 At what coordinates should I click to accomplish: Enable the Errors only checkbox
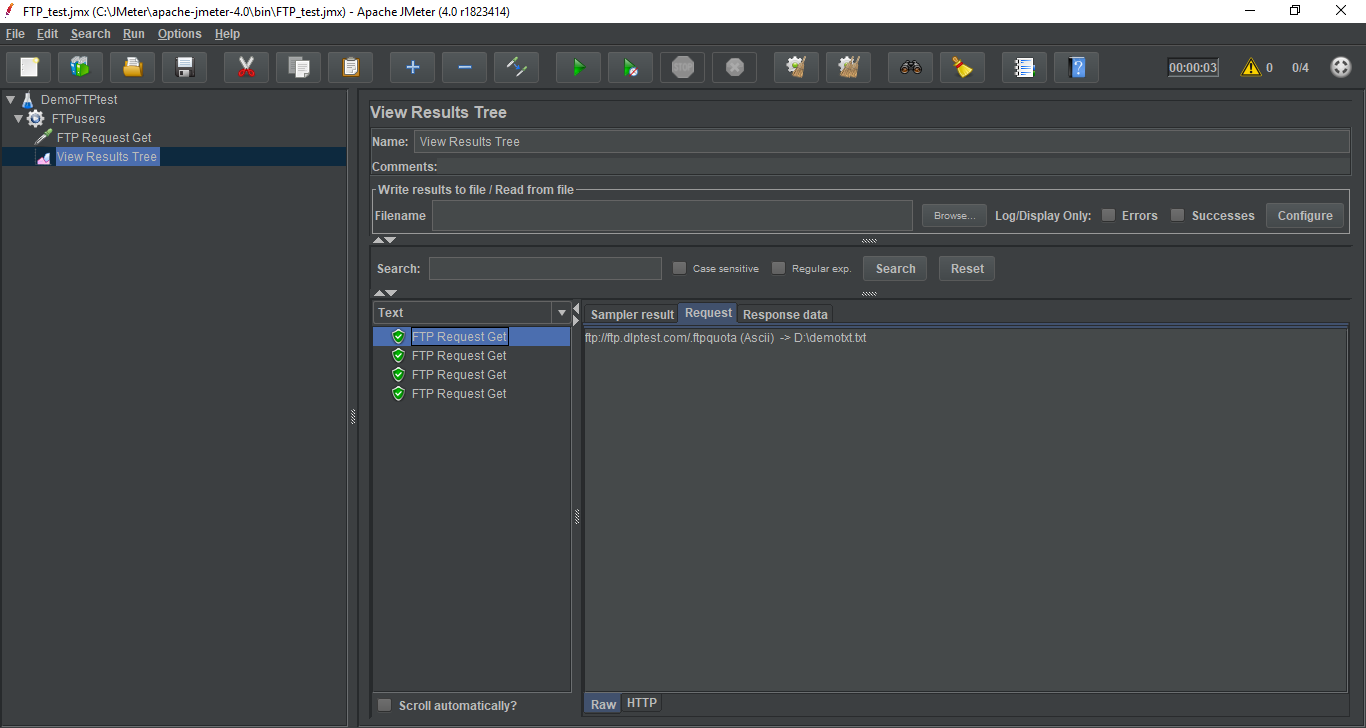click(1108, 215)
